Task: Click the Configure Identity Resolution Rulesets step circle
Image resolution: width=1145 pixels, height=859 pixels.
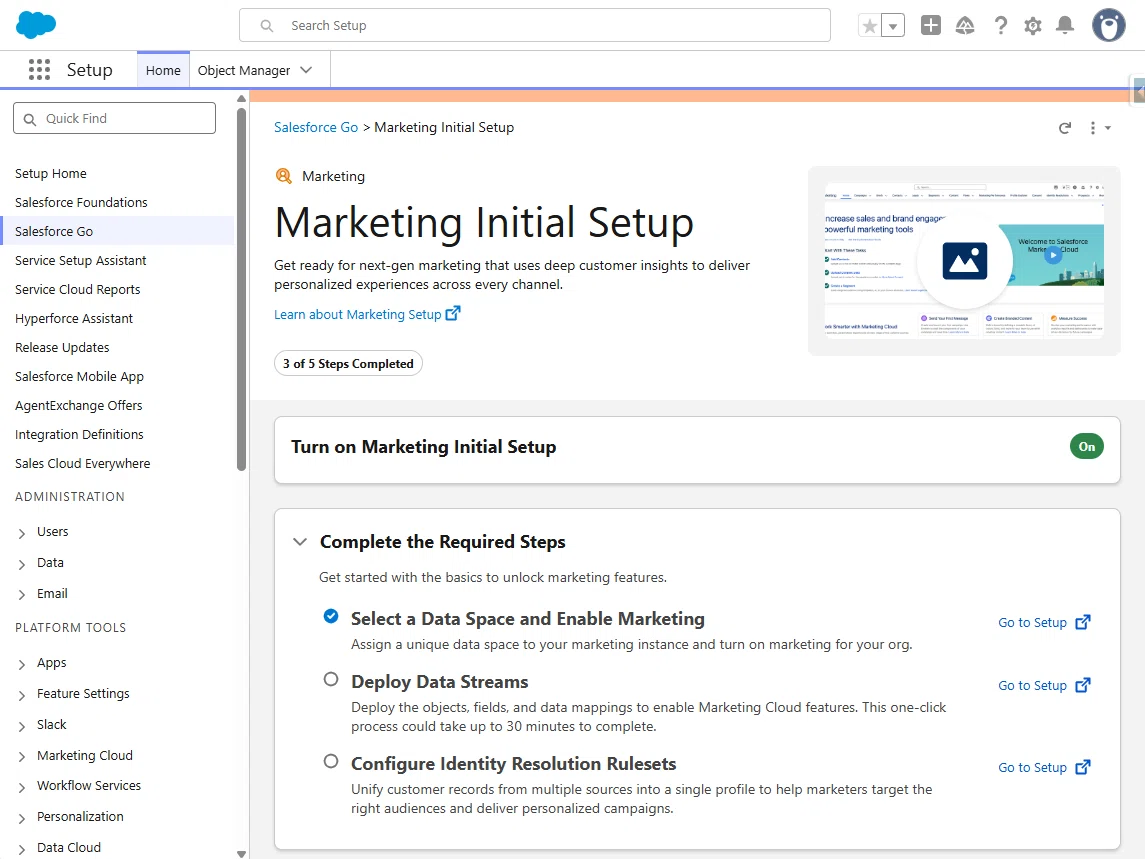Action: 331,761
